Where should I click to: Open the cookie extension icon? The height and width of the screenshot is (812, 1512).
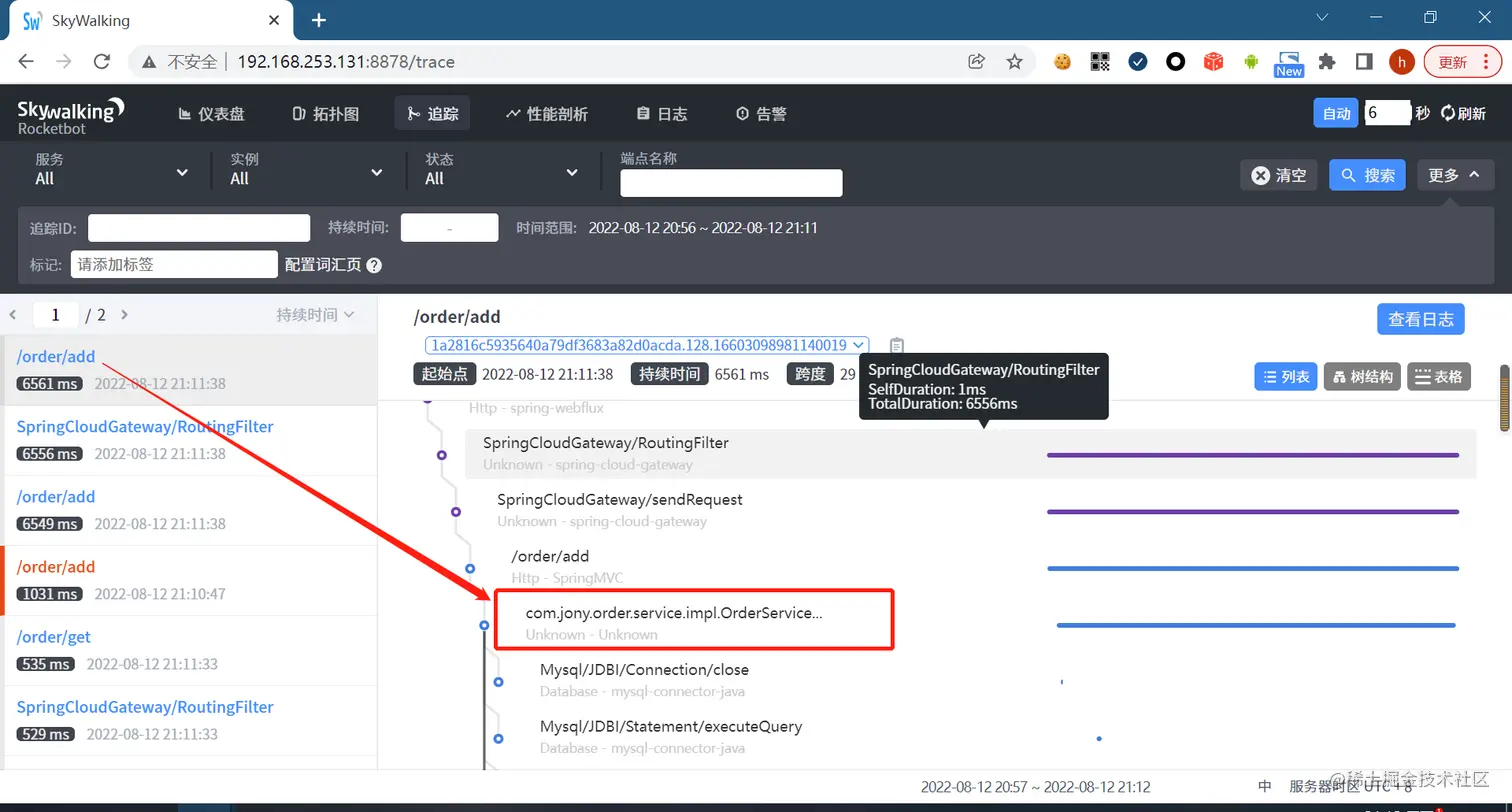pyautogui.click(x=1062, y=62)
